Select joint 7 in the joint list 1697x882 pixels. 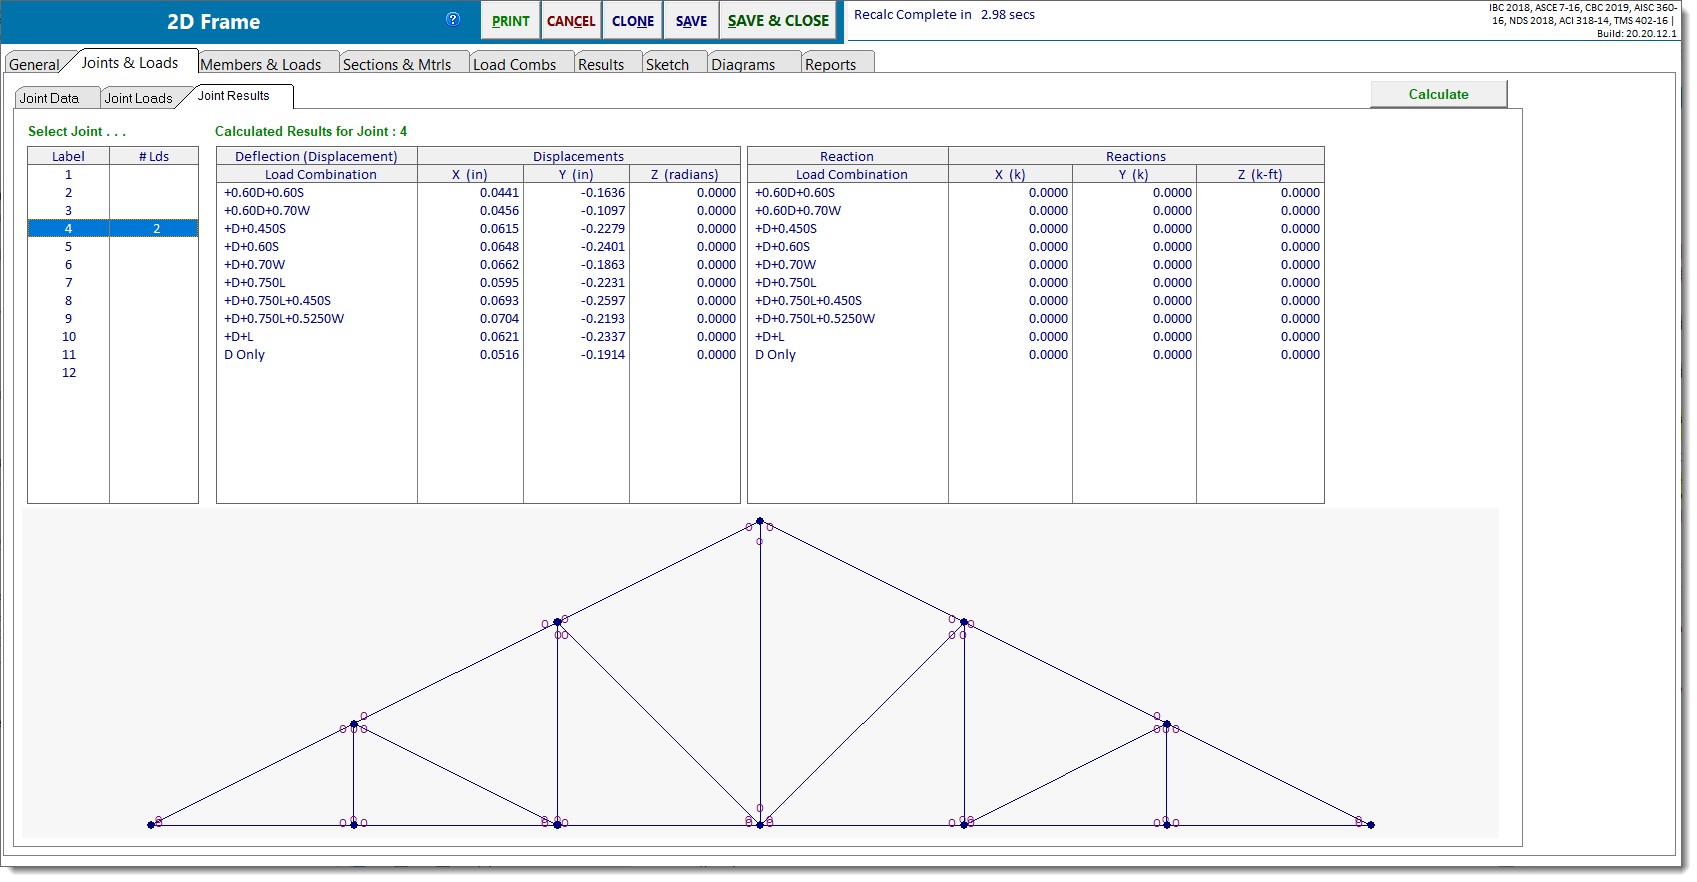68,283
